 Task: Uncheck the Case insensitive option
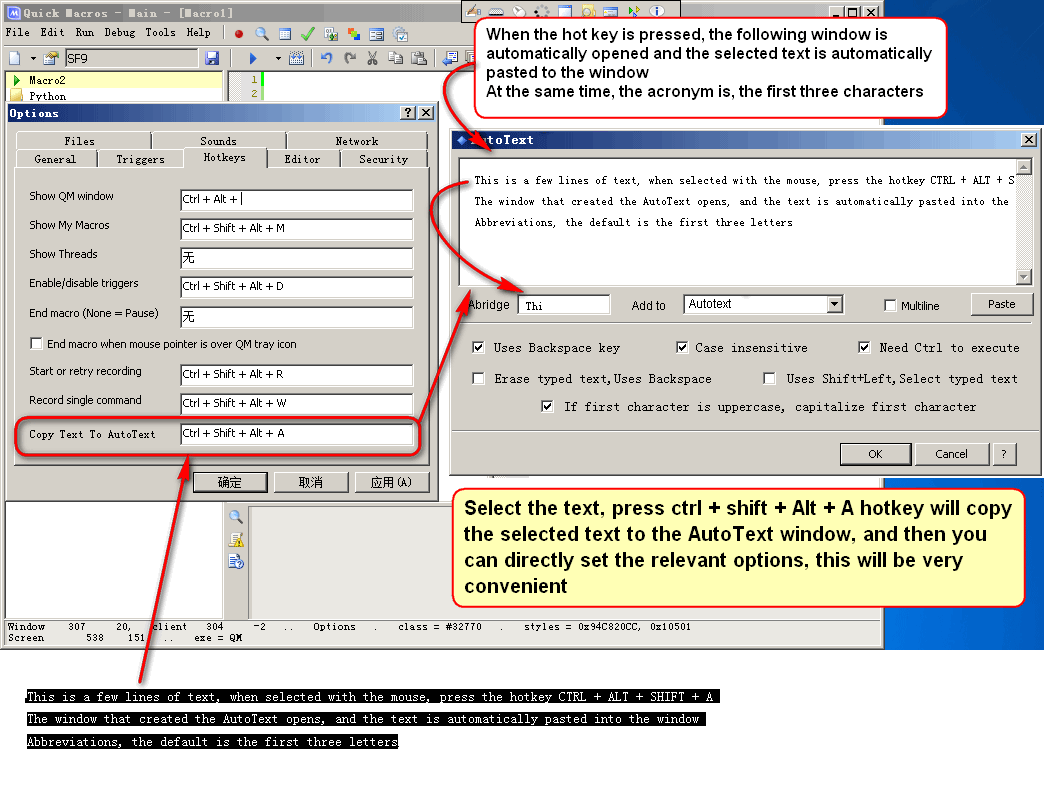(x=682, y=348)
